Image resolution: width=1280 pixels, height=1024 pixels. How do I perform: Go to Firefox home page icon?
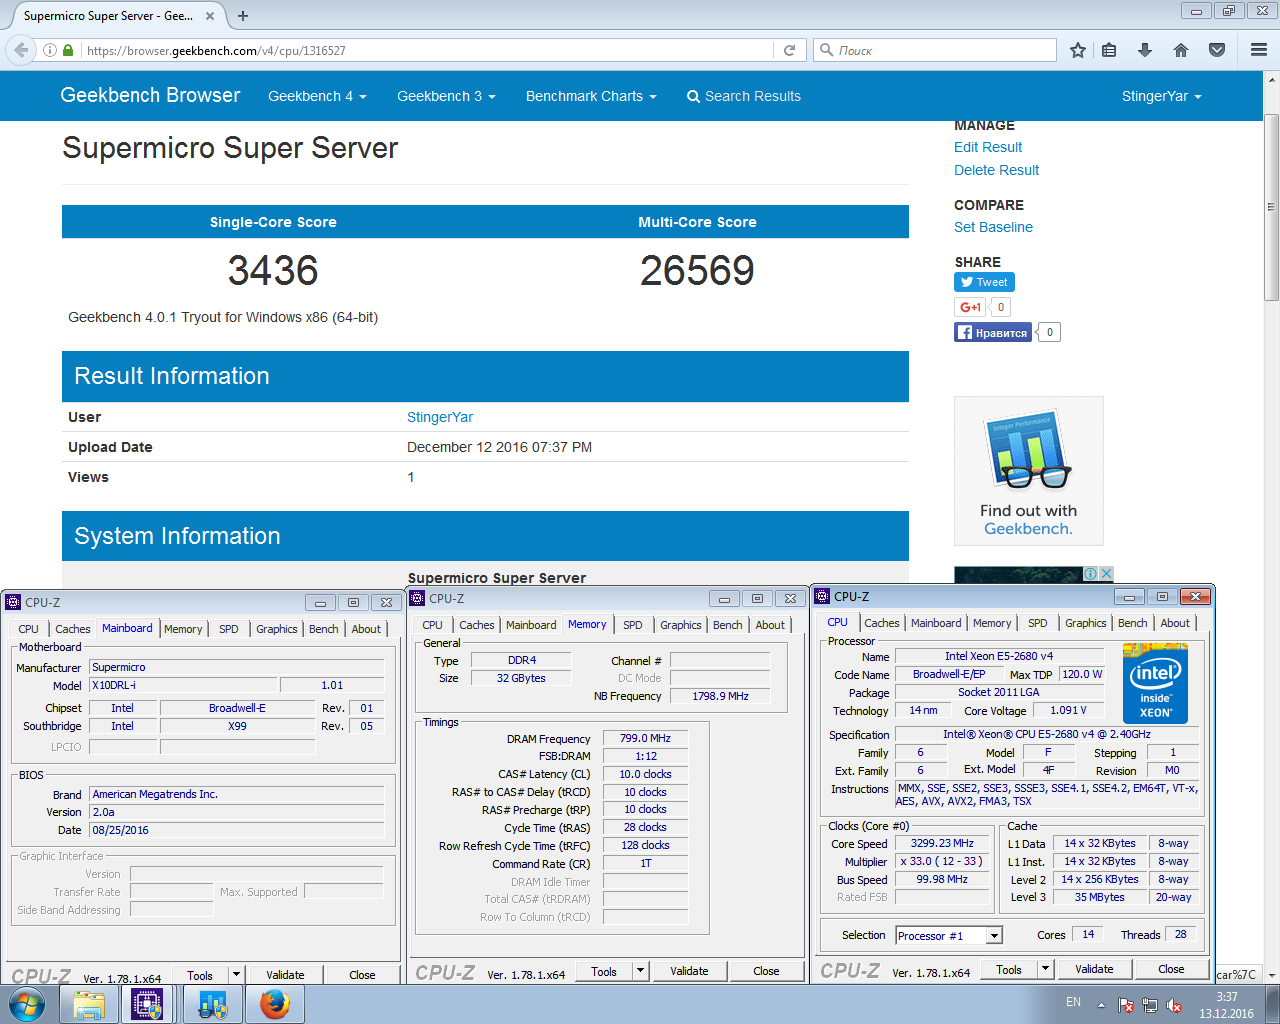click(1181, 50)
